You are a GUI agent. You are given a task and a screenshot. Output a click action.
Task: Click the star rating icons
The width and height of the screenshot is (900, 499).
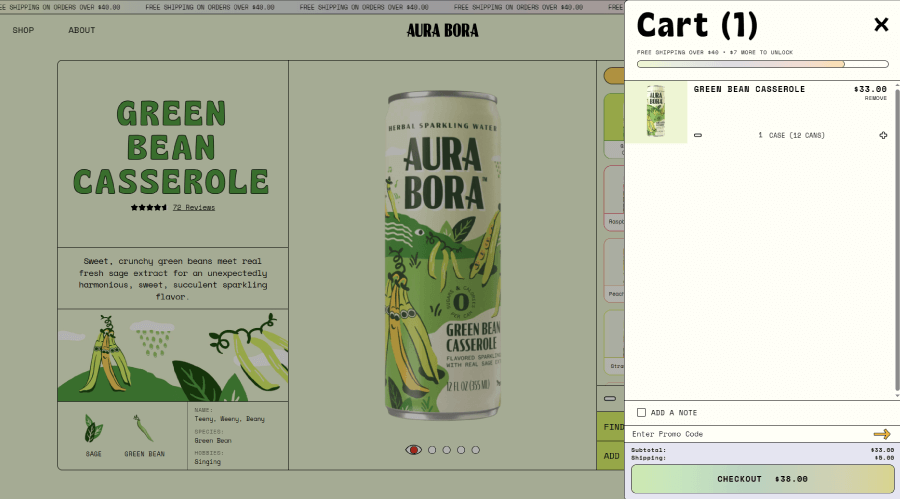tap(149, 207)
